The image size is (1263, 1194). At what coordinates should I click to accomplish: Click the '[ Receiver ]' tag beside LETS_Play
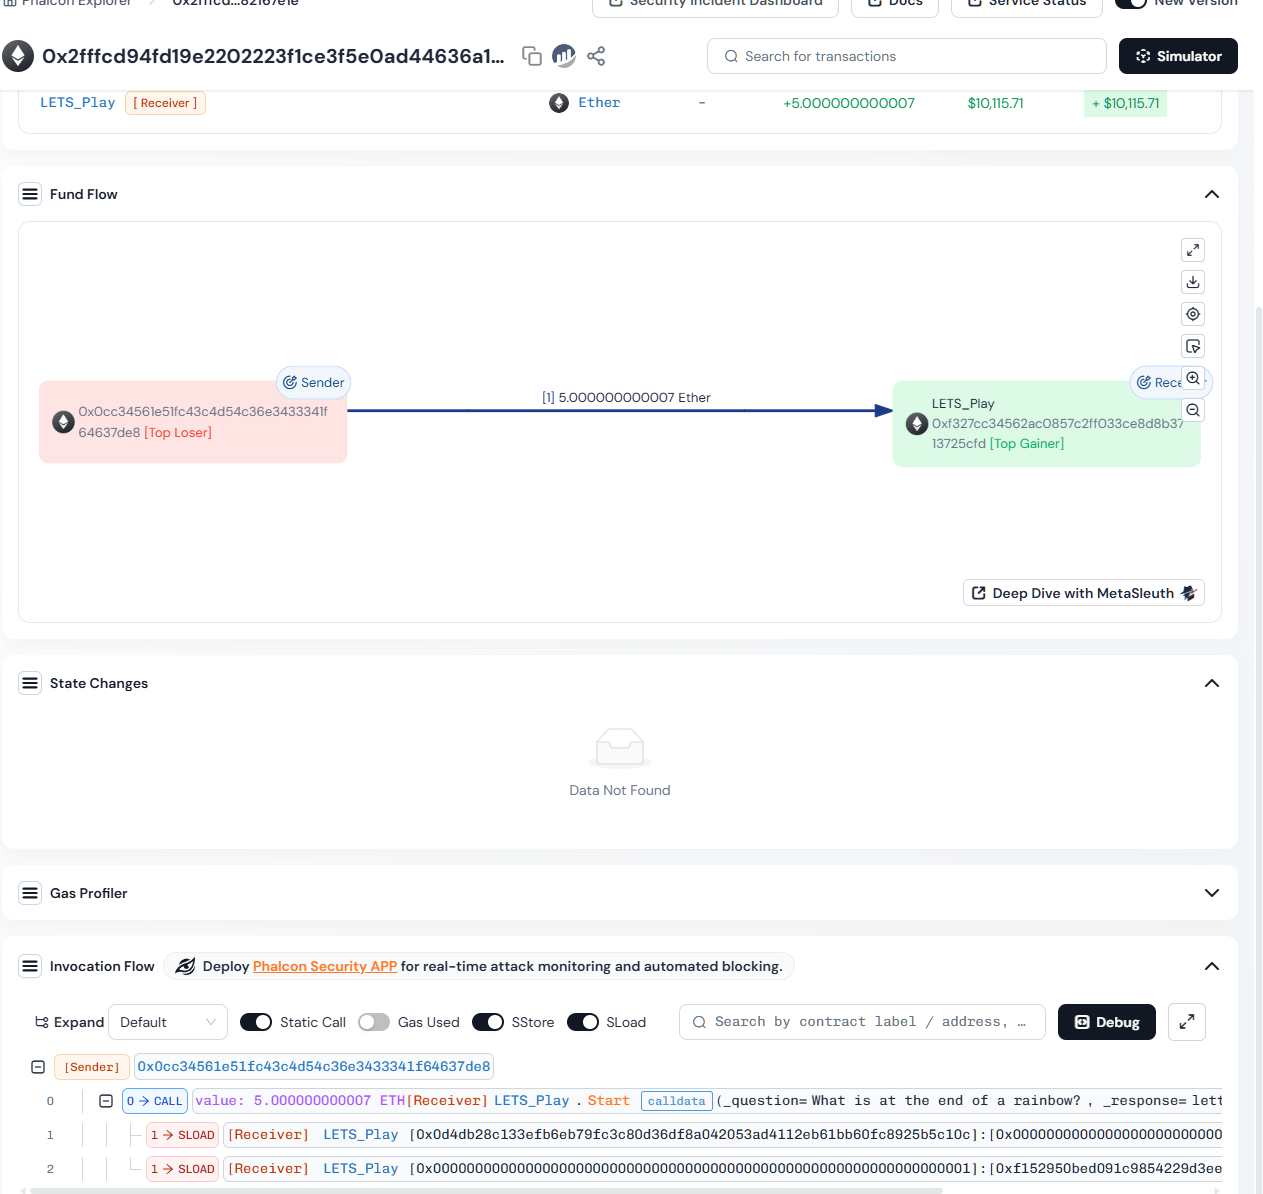[165, 103]
